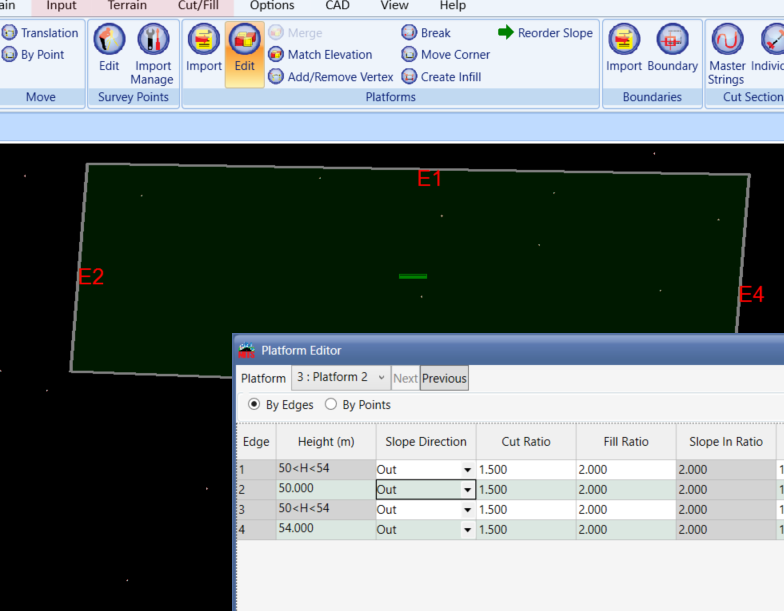Expand Slope Direction dropdown for edge 3
Viewport: 784px width, 611px height.
coord(467,510)
